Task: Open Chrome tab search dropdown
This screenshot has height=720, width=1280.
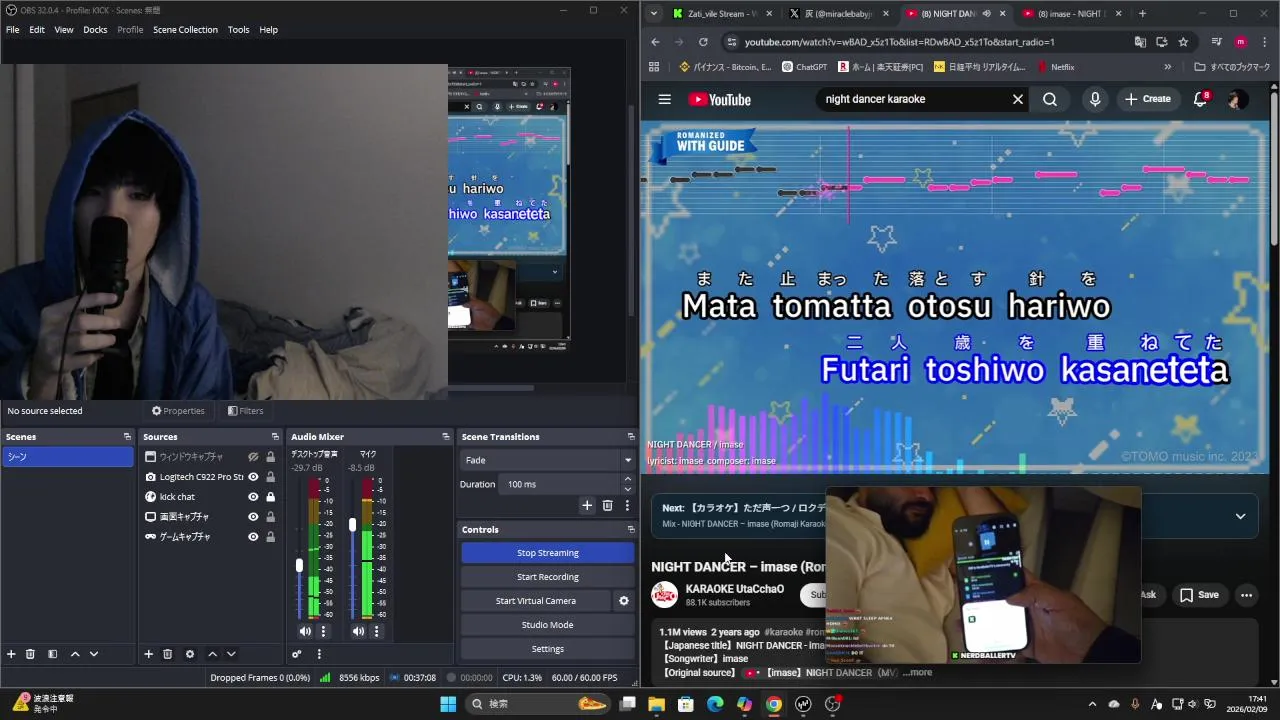Action: tap(654, 14)
